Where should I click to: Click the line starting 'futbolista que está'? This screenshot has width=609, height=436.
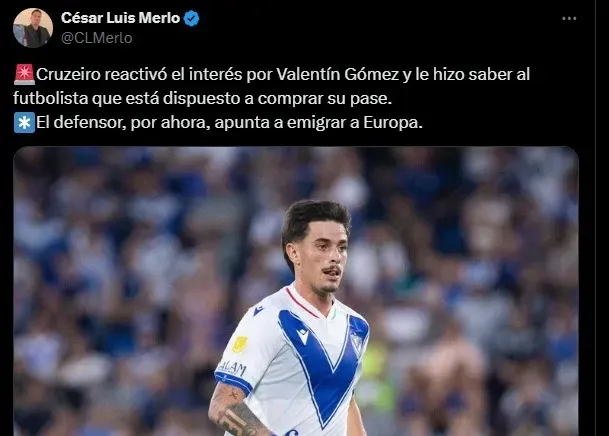click(202, 99)
